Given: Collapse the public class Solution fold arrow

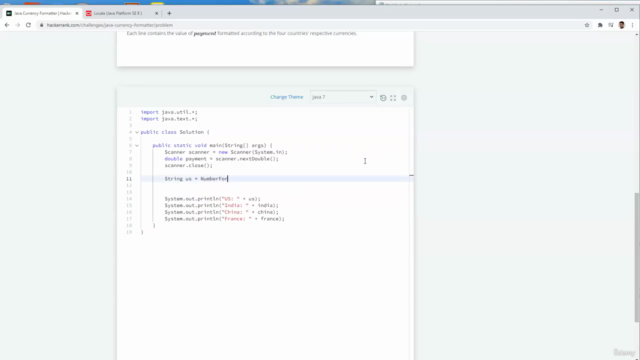Looking at the screenshot, I should 137,132.
